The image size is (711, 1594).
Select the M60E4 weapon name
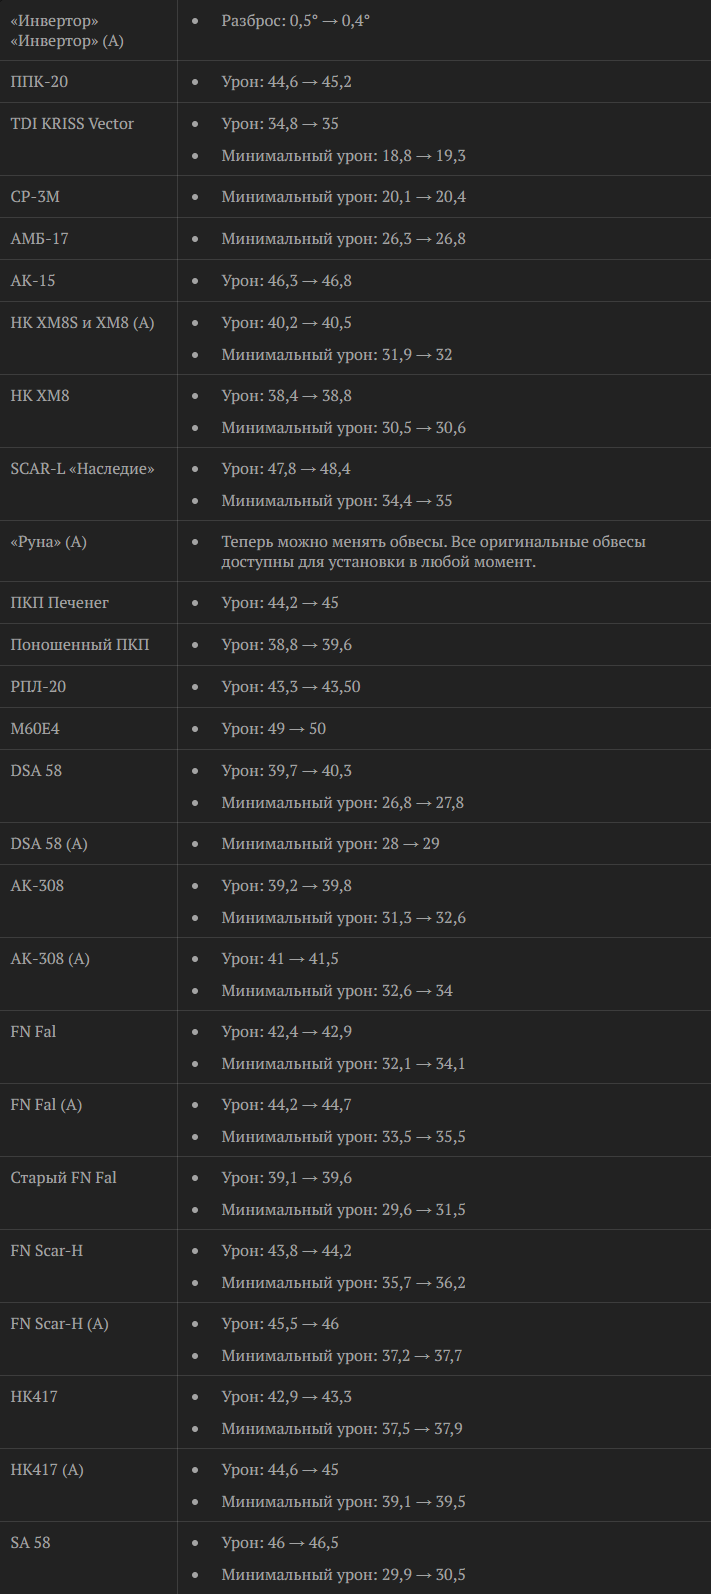[35, 729]
